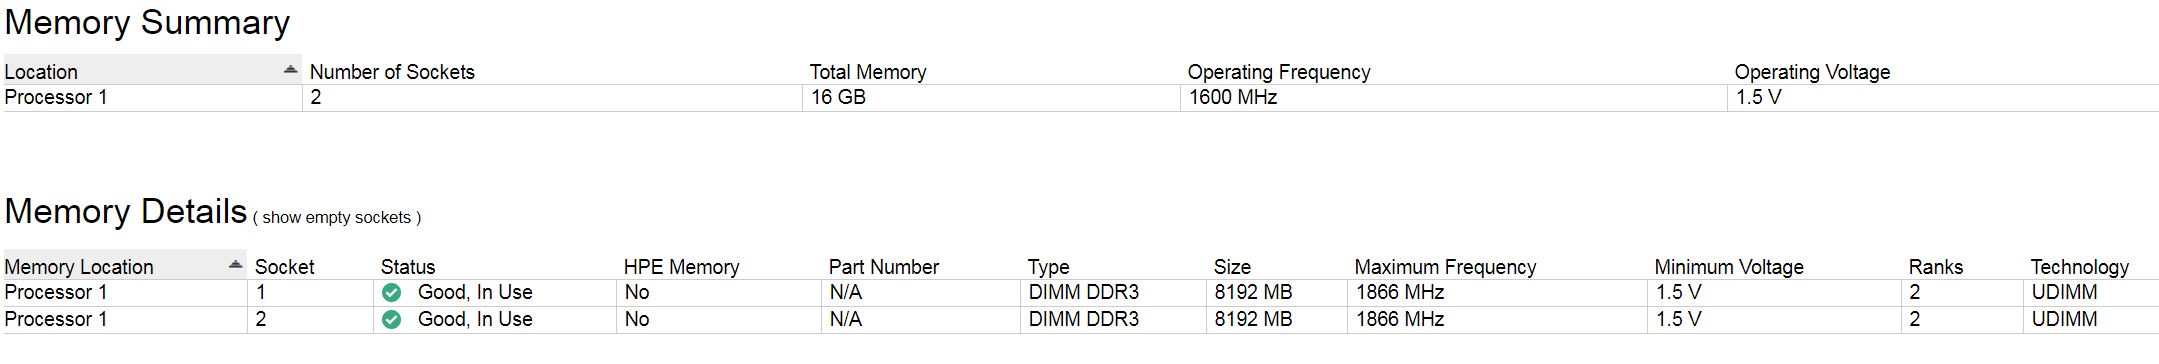The width and height of the screenshot is (2159, 364).
Task: Sort by Total Memory column header
Action: (x=868, y=72)
